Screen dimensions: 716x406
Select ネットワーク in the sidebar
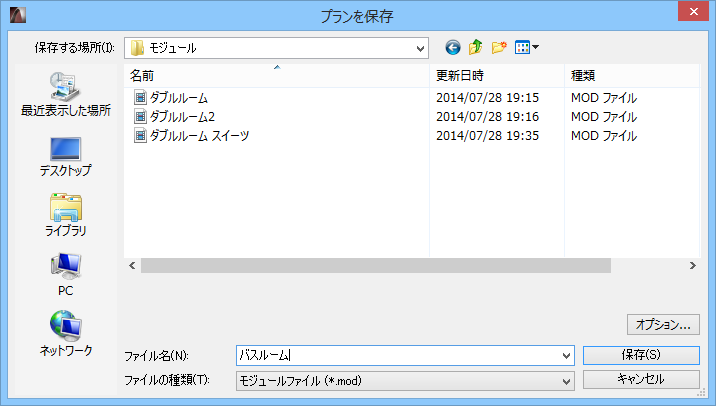(x=66, y=333)
